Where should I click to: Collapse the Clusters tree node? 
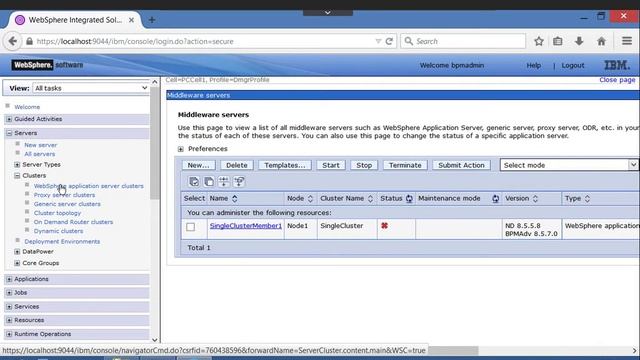click(17, 176)
